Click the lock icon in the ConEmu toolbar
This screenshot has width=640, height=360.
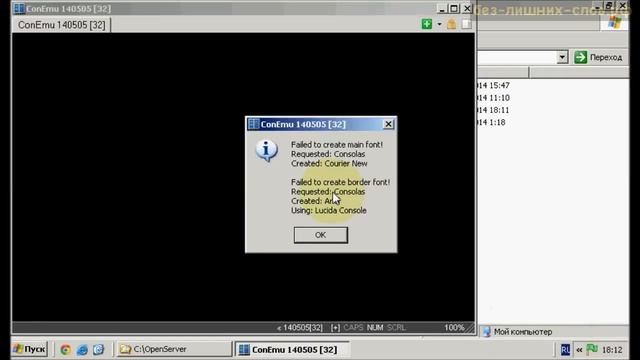451,24
